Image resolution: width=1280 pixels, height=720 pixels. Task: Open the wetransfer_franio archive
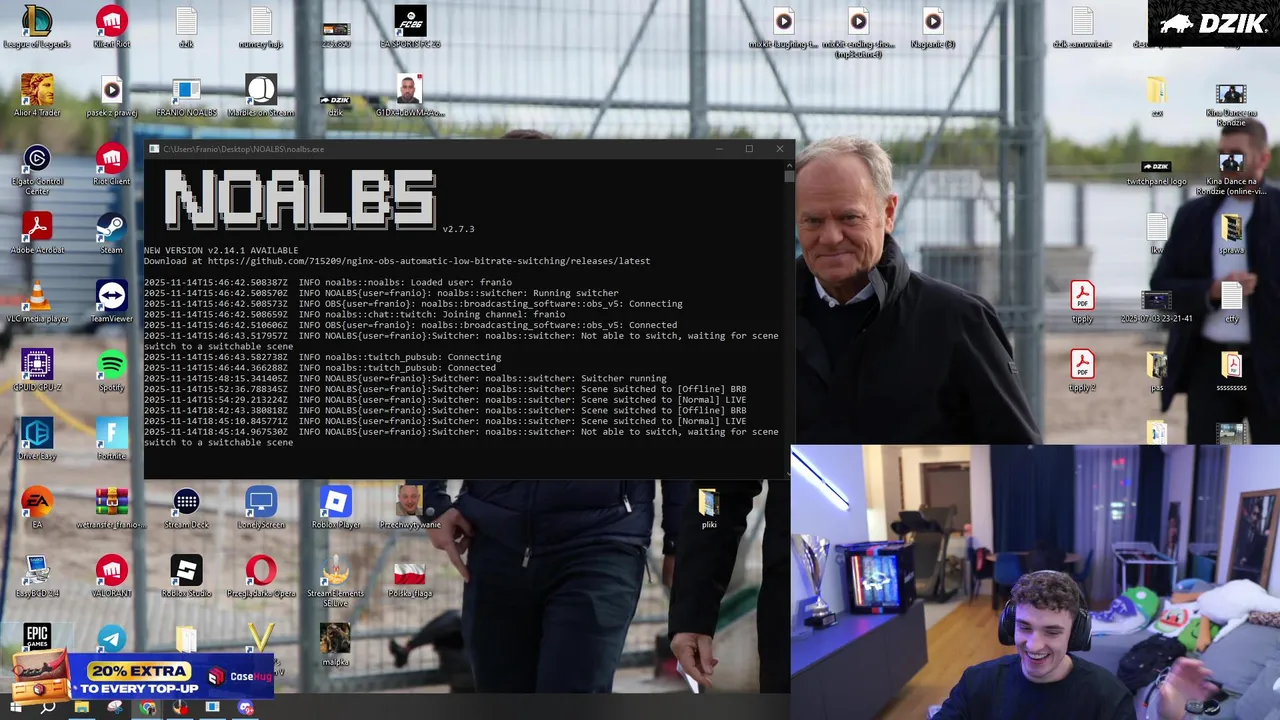[112, 507]
